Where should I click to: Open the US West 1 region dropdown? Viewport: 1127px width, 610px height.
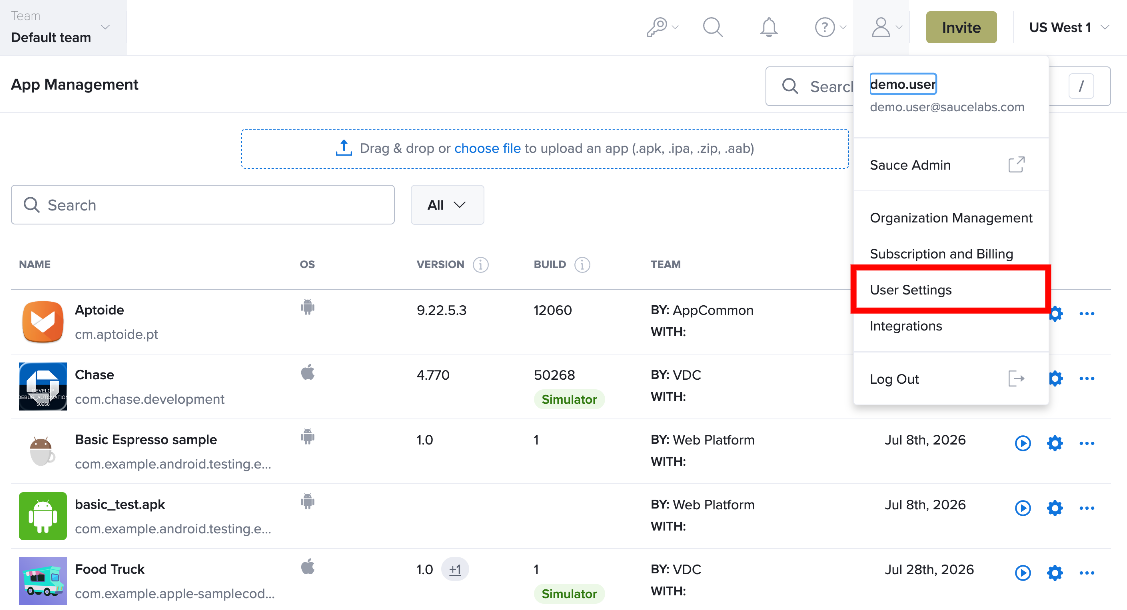click(1069, 27)
